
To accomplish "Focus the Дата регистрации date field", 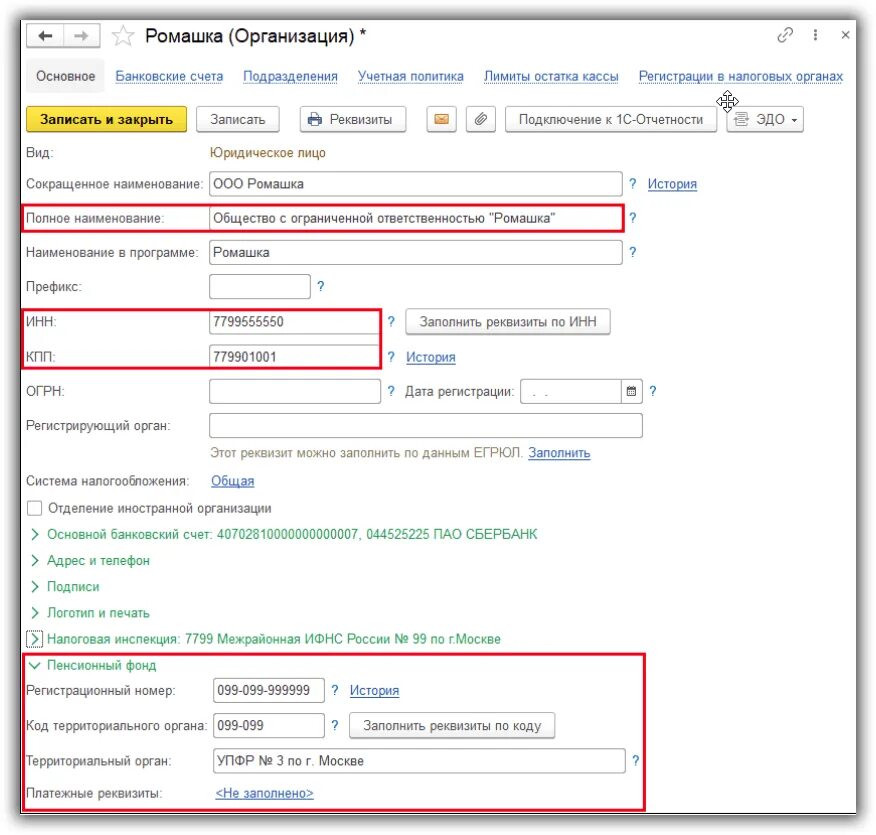I will [x=571, y=391].
